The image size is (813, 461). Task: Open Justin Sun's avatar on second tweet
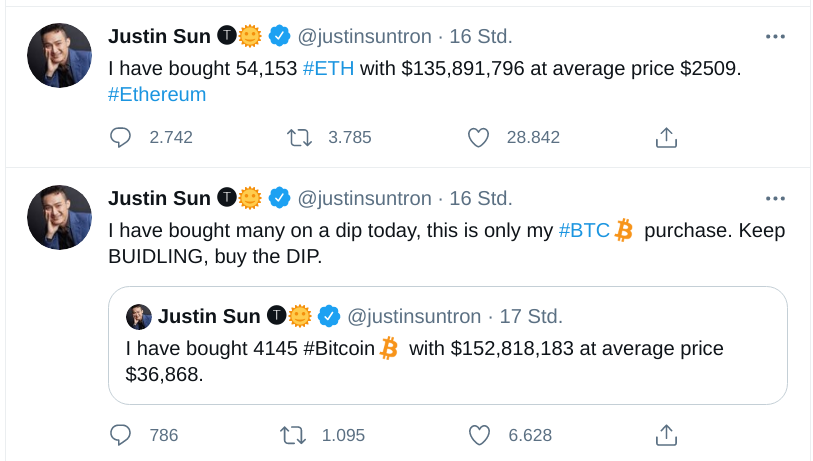coord(60,217)
